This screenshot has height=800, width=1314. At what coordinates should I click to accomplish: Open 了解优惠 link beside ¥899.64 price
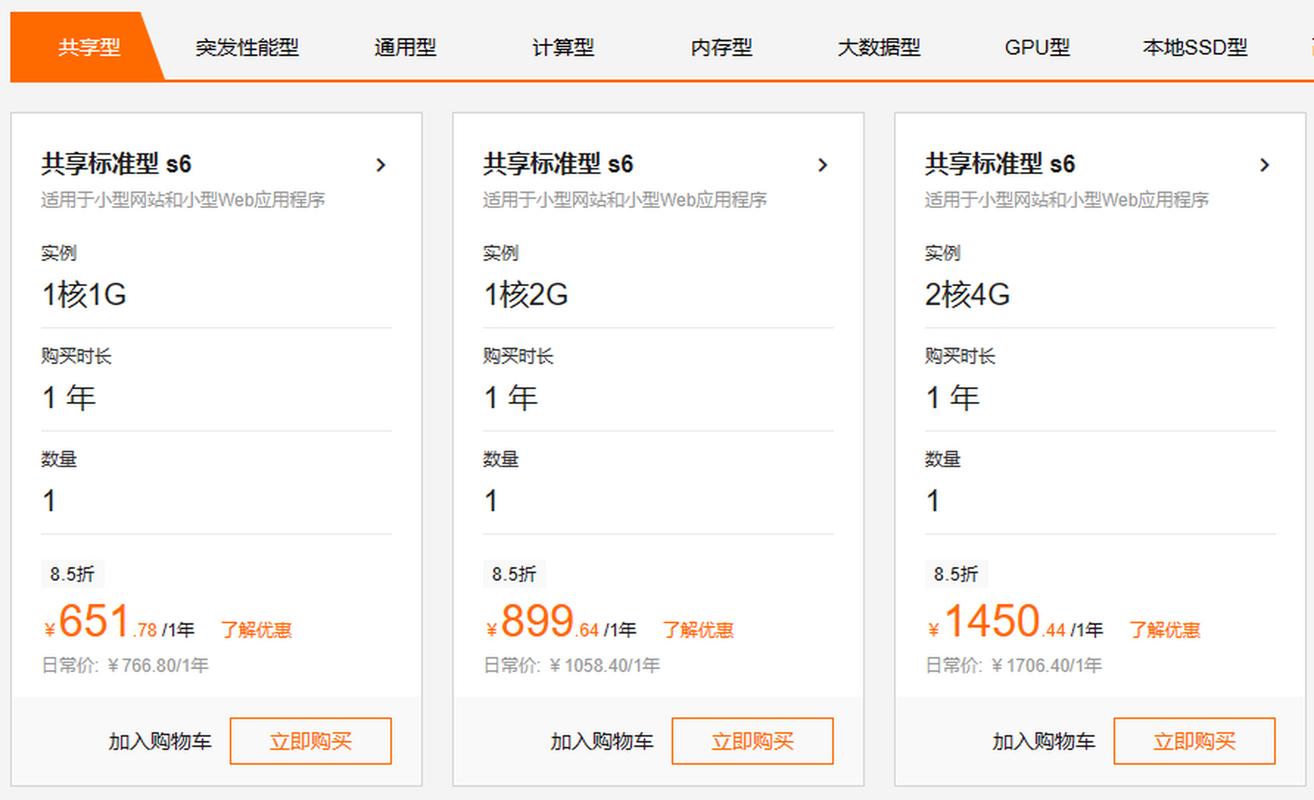click(x=698, y=630)
